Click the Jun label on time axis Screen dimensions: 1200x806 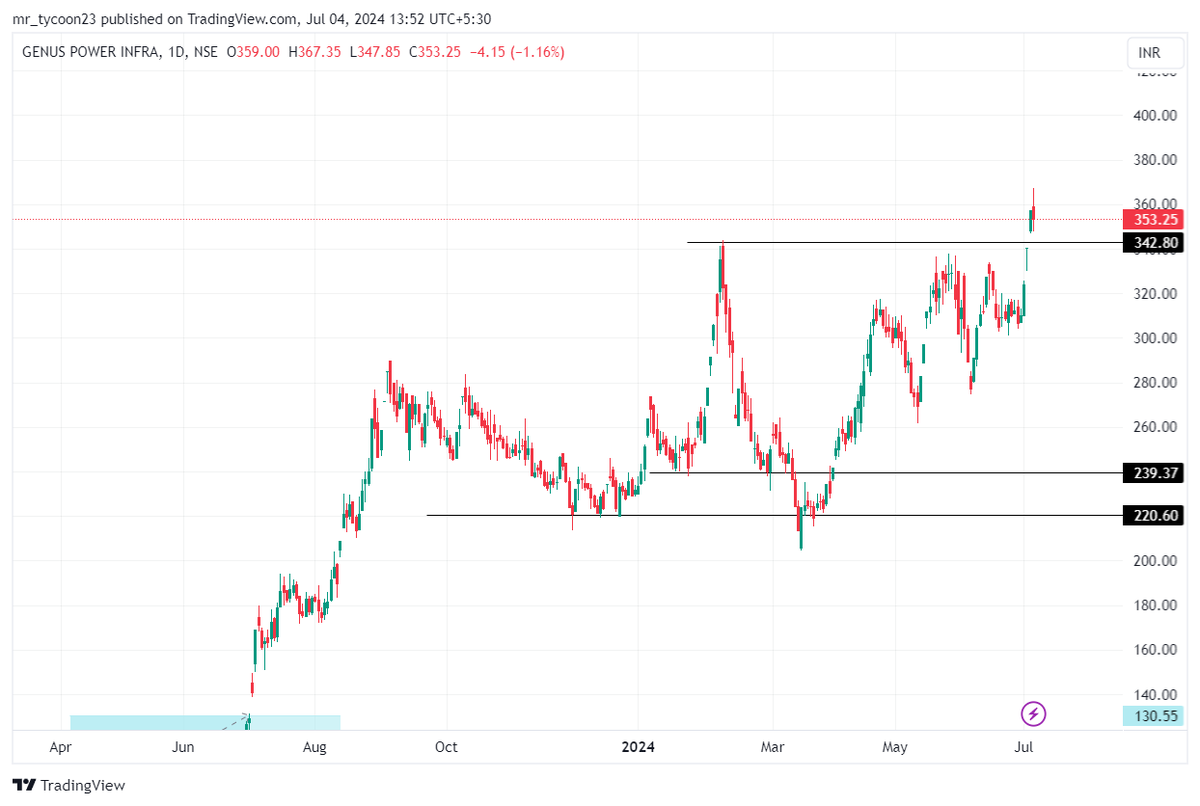coord(183,747)
